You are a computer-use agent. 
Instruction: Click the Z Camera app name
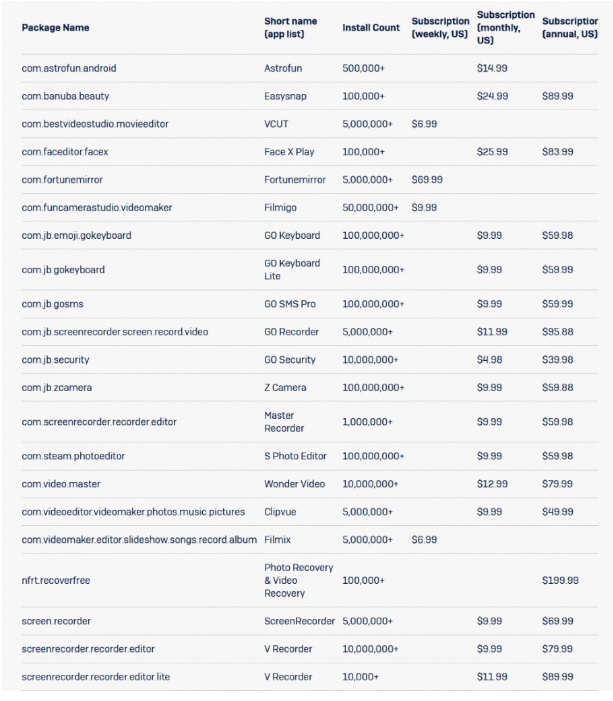tap(286, 387)
